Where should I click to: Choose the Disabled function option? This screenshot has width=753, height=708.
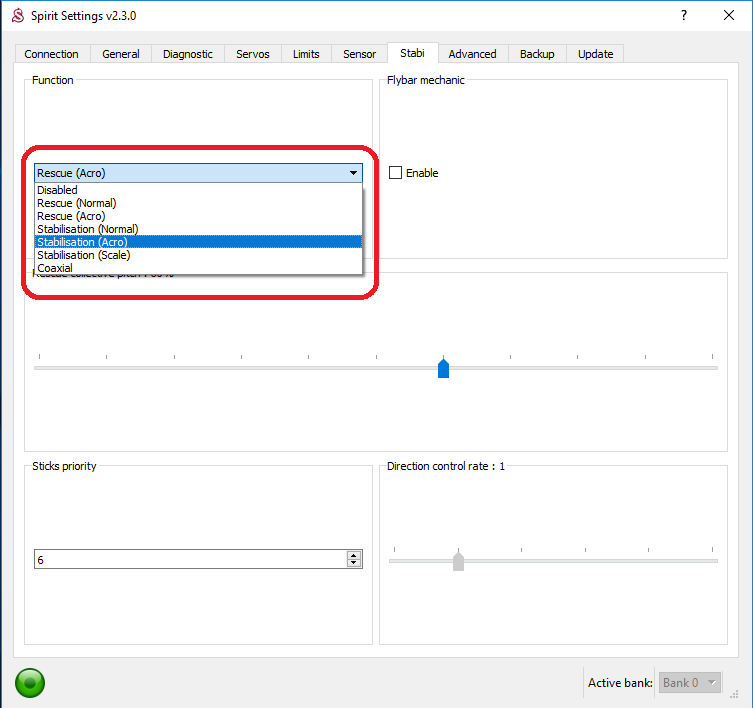(x=57, y=190)
